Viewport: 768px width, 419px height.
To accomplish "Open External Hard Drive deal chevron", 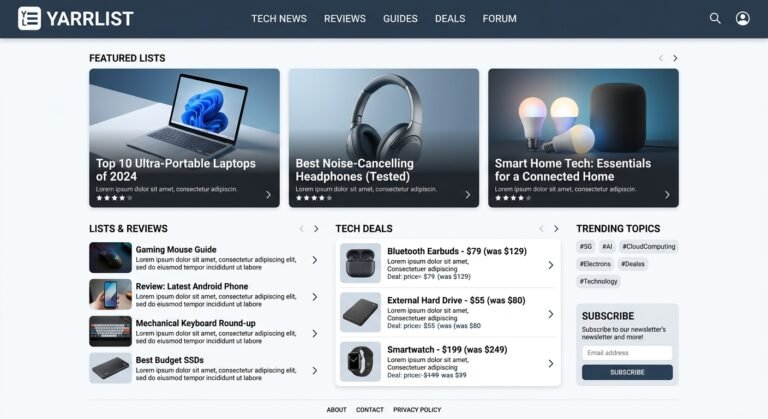I will [x=551, y=314].
